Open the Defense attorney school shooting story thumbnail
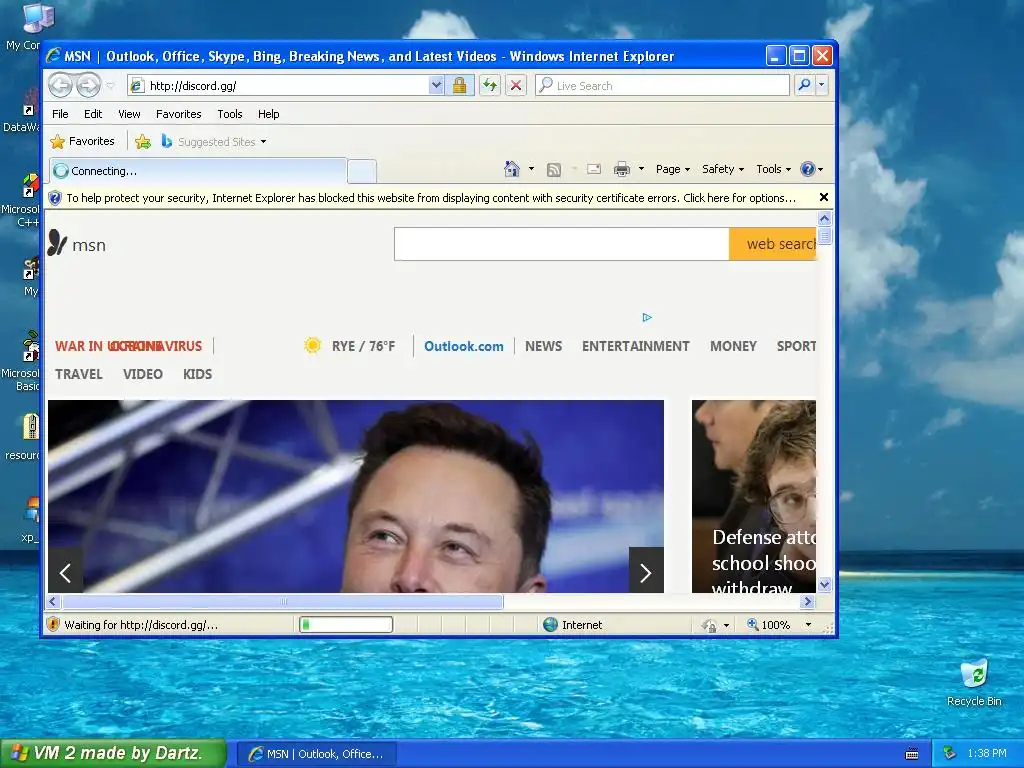Screen dimensions: 1024x768 tap(754, 496)
